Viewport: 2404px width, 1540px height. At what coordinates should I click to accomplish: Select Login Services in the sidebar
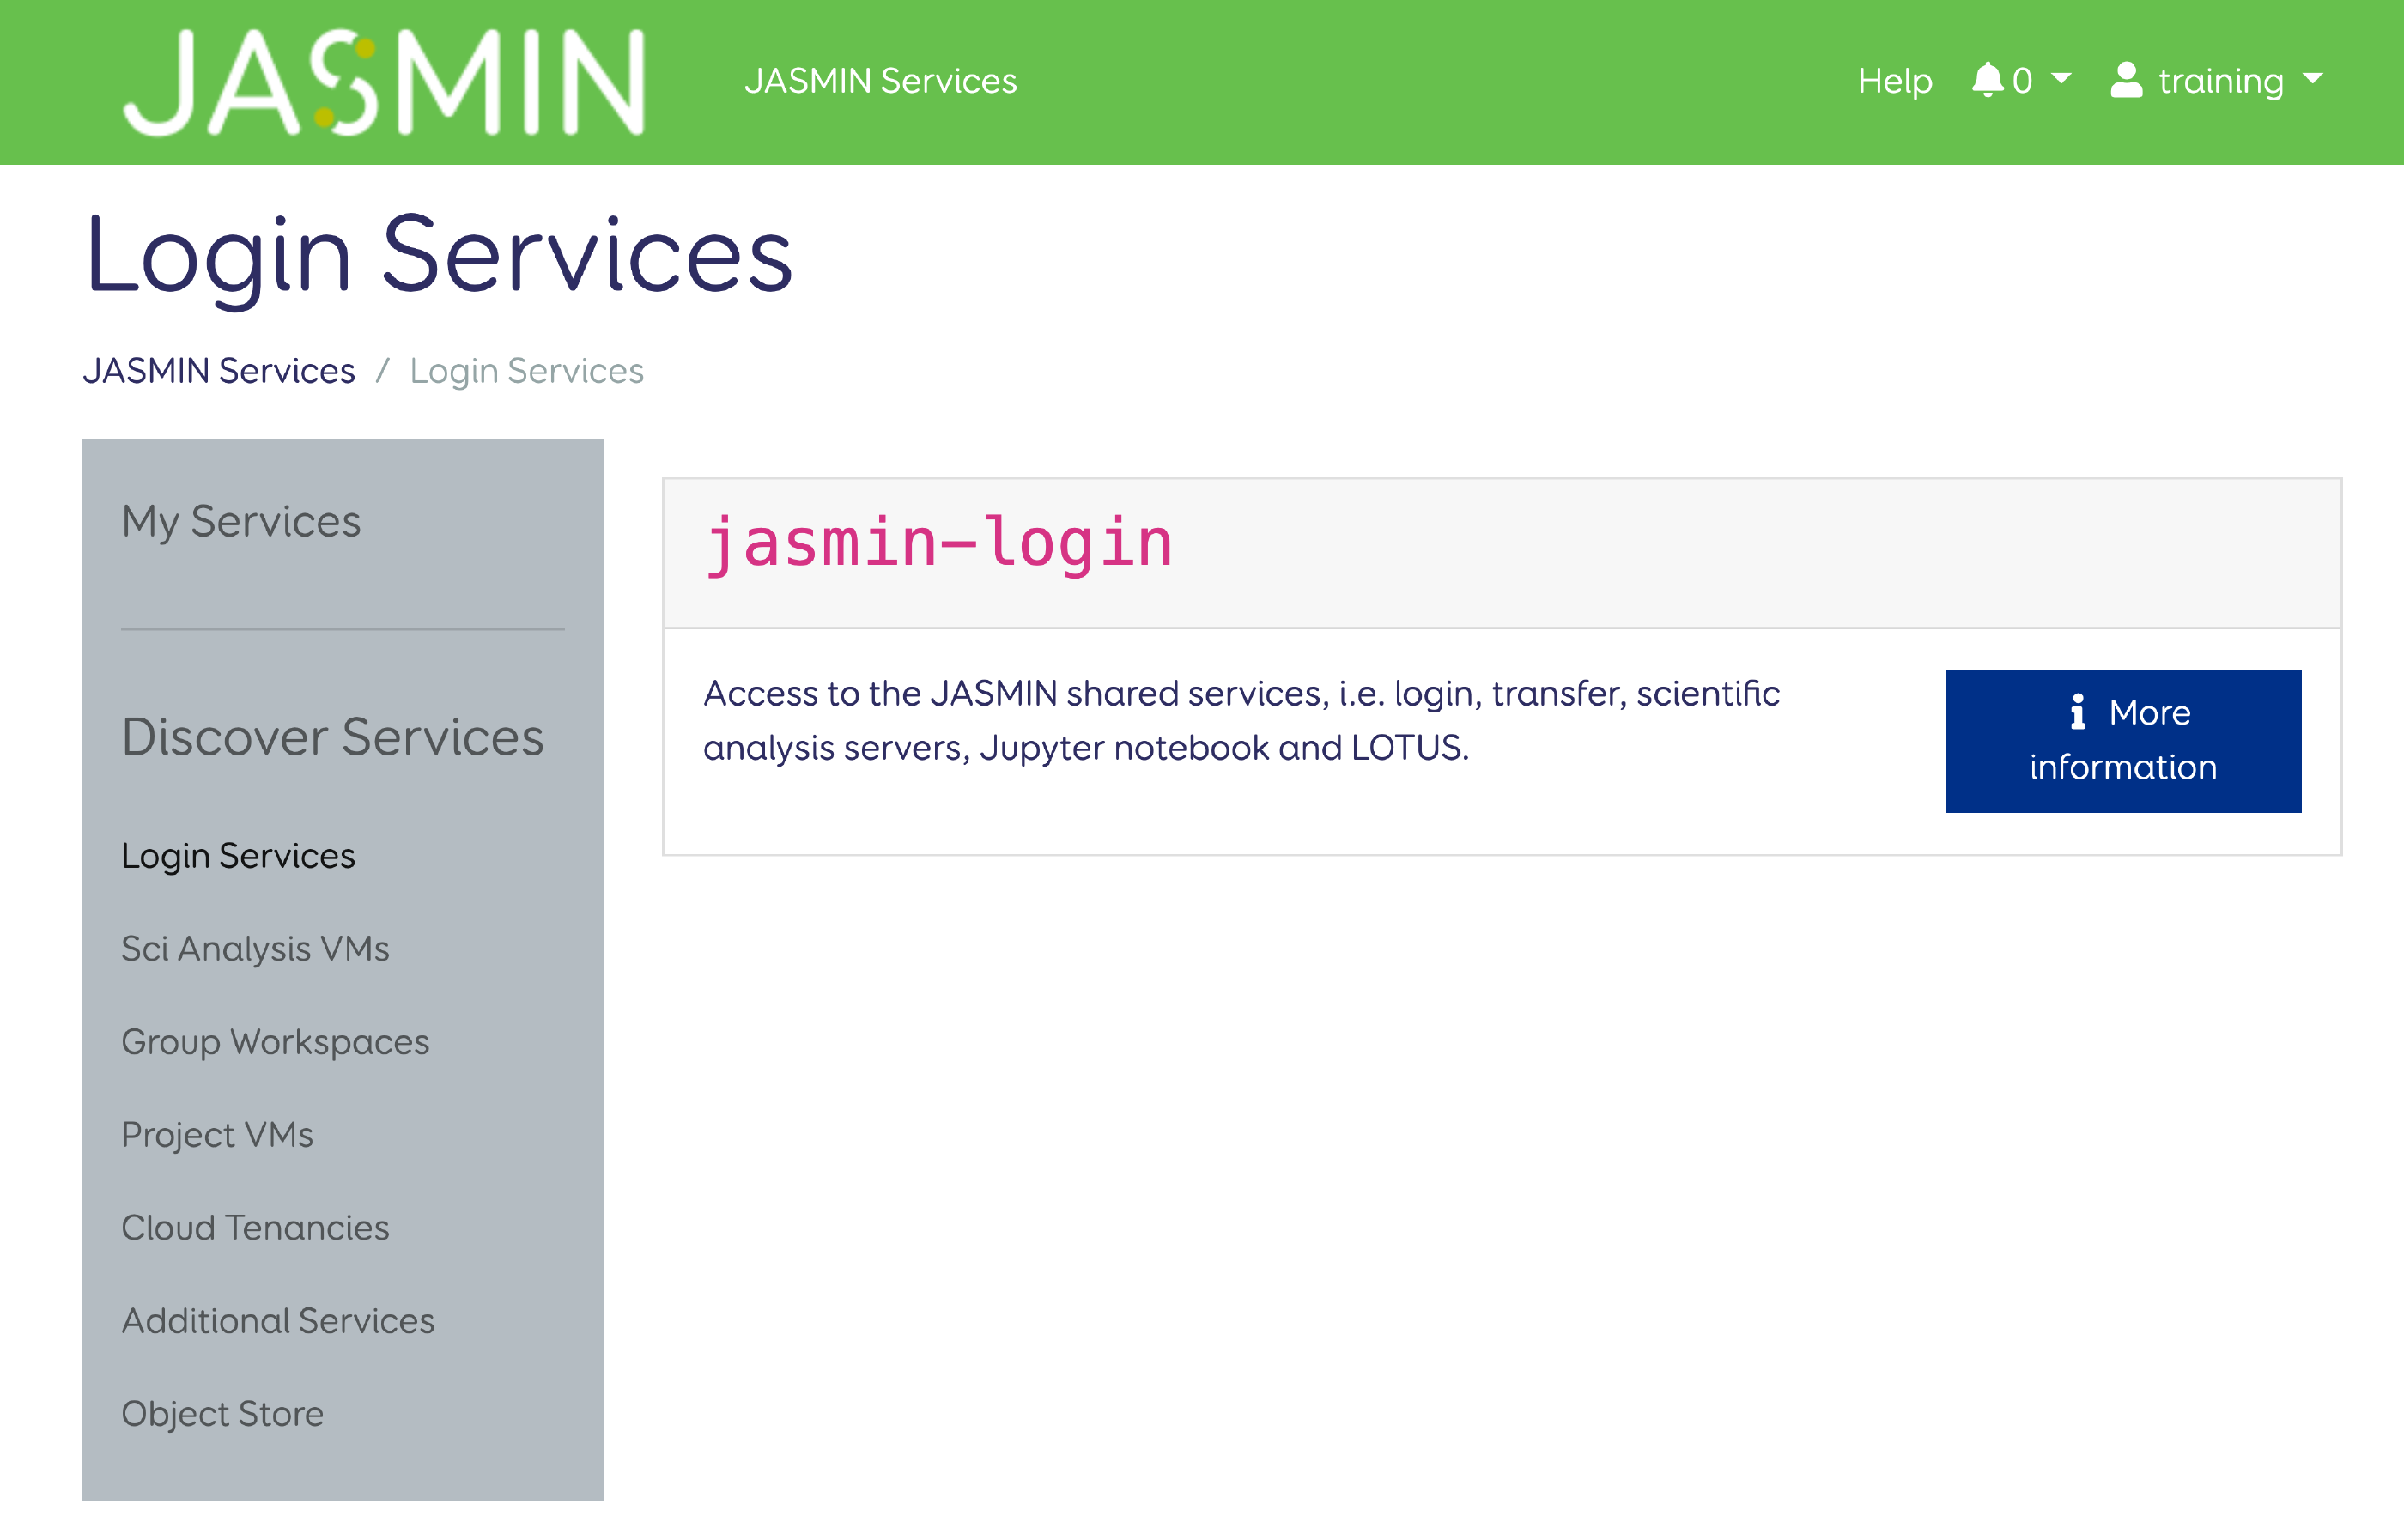click(x=238, y=856)
